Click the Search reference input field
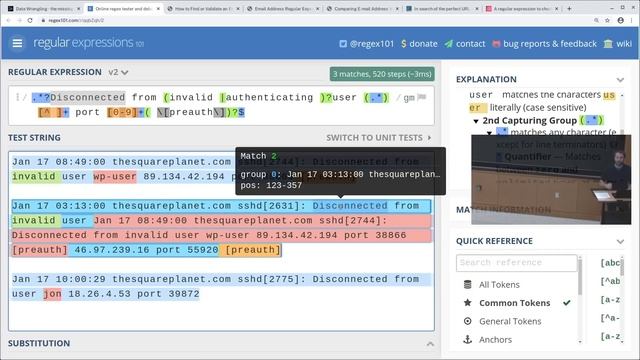Image resolution: width=640 pixels, height=360 pixels. click(516, 262)
